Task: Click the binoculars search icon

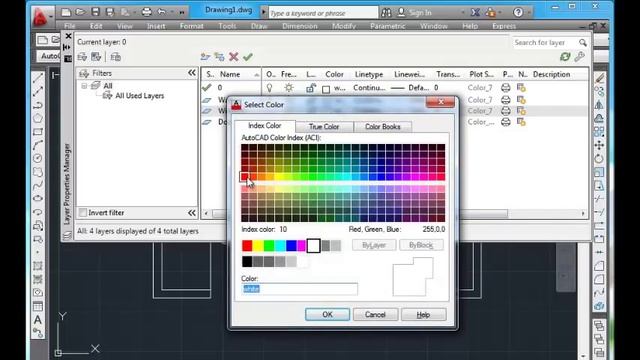Action: click(386, 13)
